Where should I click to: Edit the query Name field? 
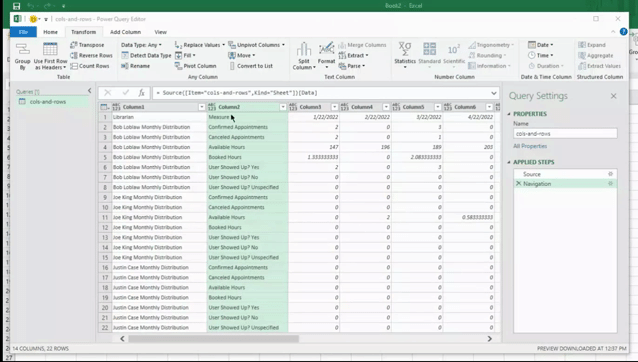pyautogui.click(x=565, y=134)
